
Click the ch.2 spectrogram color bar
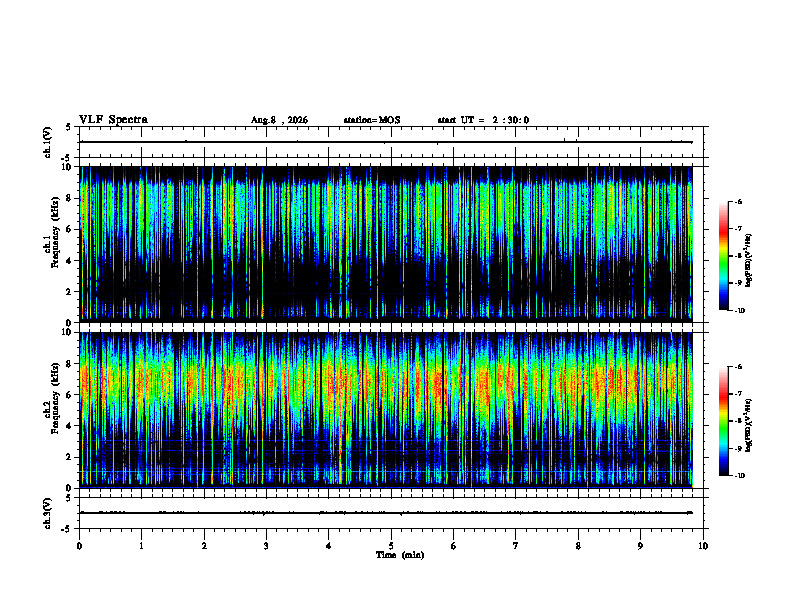coord(723,421)
